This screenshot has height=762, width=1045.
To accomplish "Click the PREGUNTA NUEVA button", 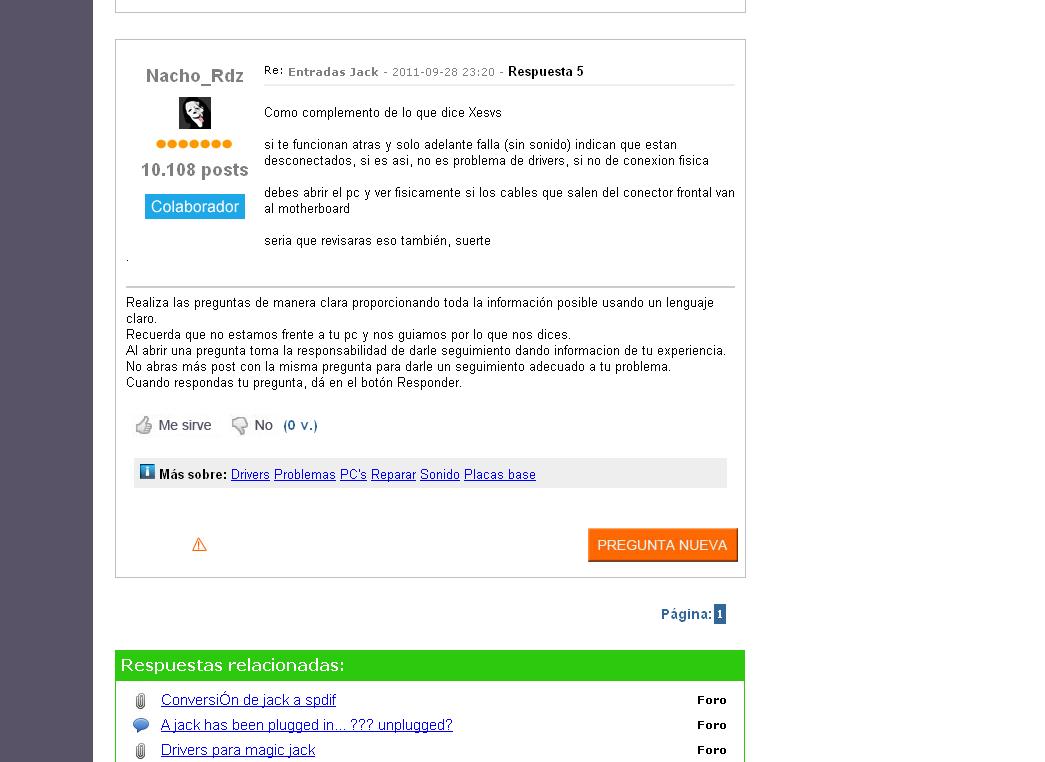I will tap(662, 545).
